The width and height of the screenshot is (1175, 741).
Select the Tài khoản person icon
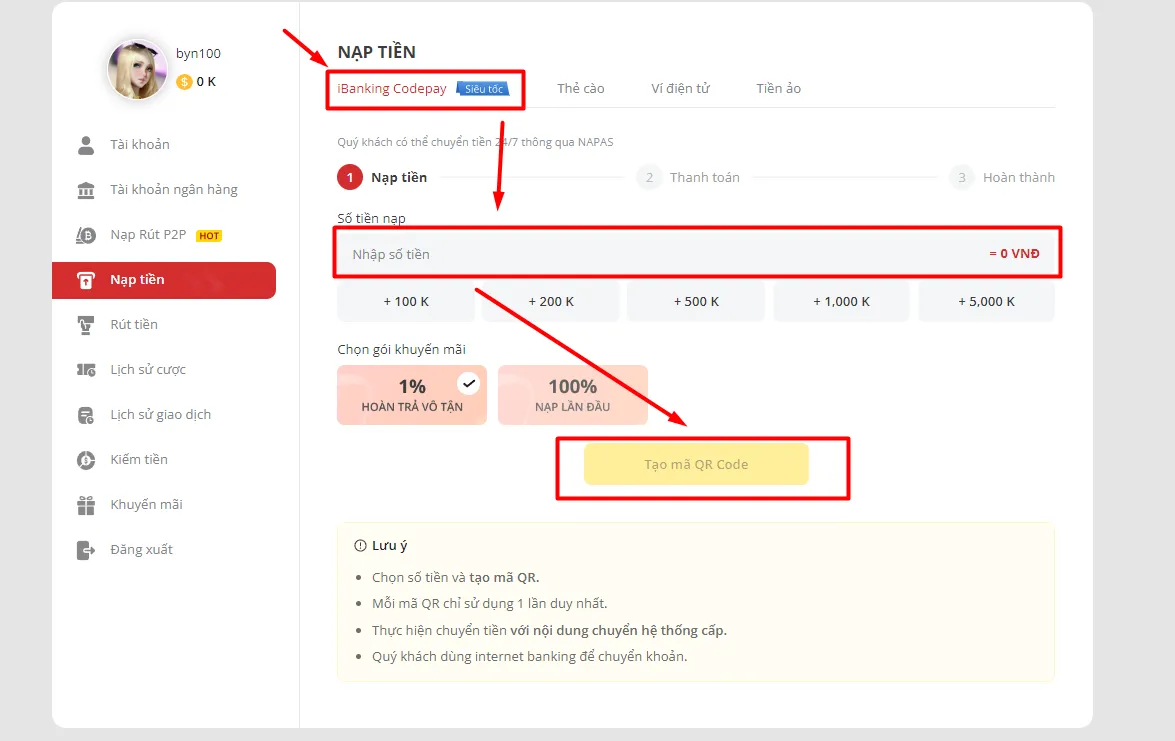[89, 144]
